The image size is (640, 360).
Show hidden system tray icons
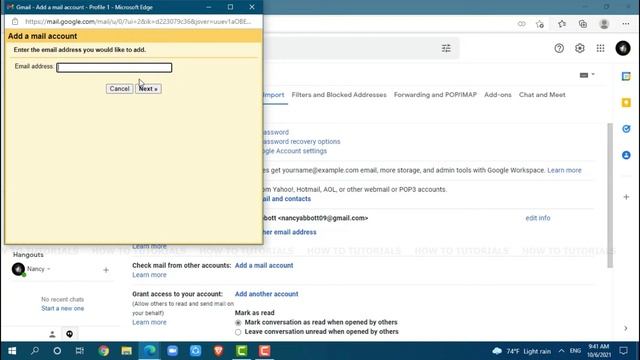[x=561, y=351]
